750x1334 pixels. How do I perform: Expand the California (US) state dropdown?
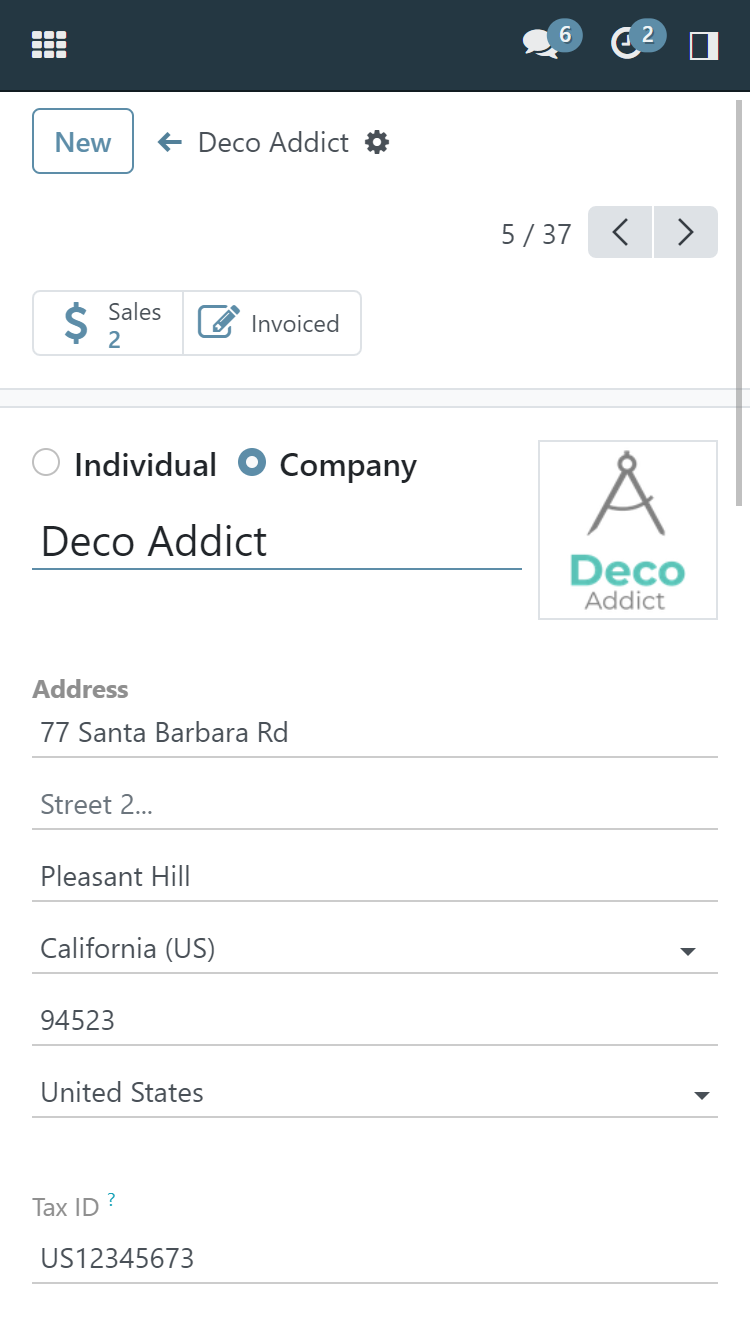point(687,950)
